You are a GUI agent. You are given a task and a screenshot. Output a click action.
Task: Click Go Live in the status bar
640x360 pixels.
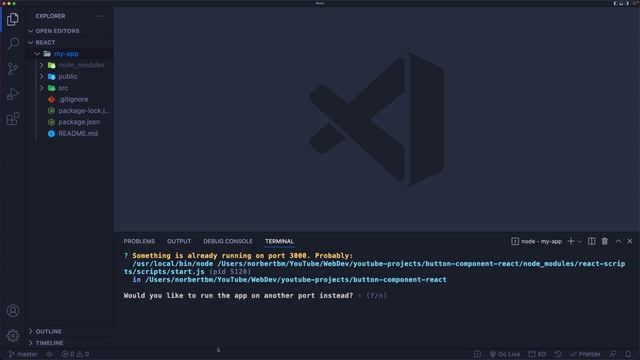point(505,354)
